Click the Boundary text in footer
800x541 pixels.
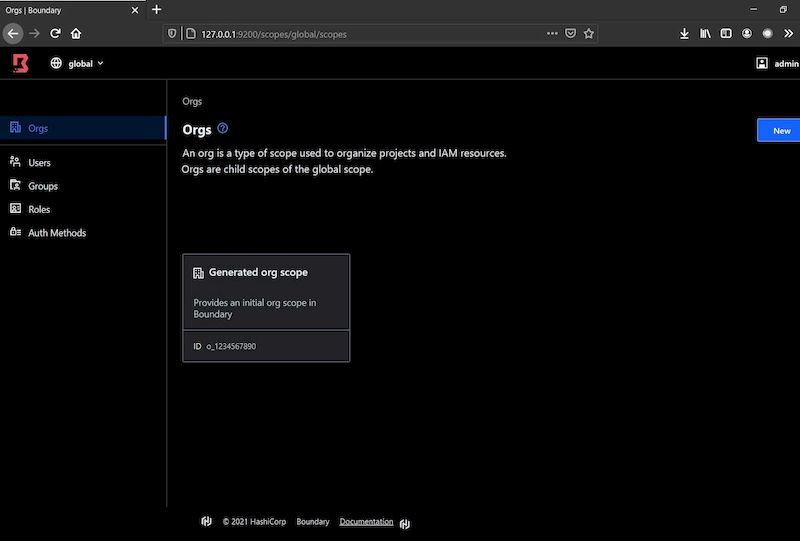pyautogui.click(x=313, y=522)
